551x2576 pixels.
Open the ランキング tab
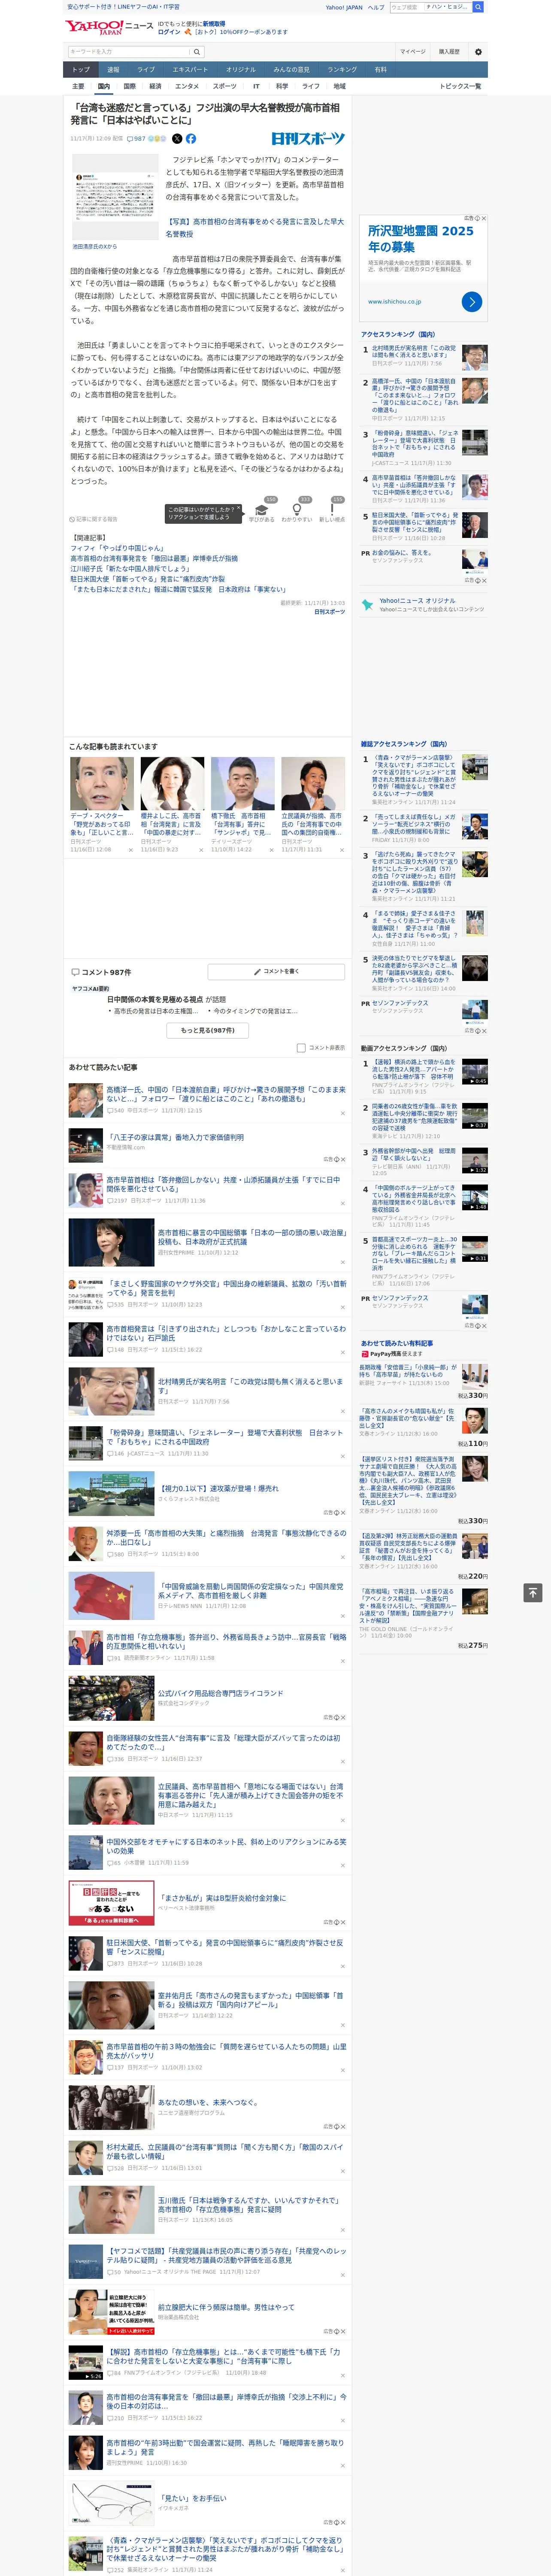[342, 70]
